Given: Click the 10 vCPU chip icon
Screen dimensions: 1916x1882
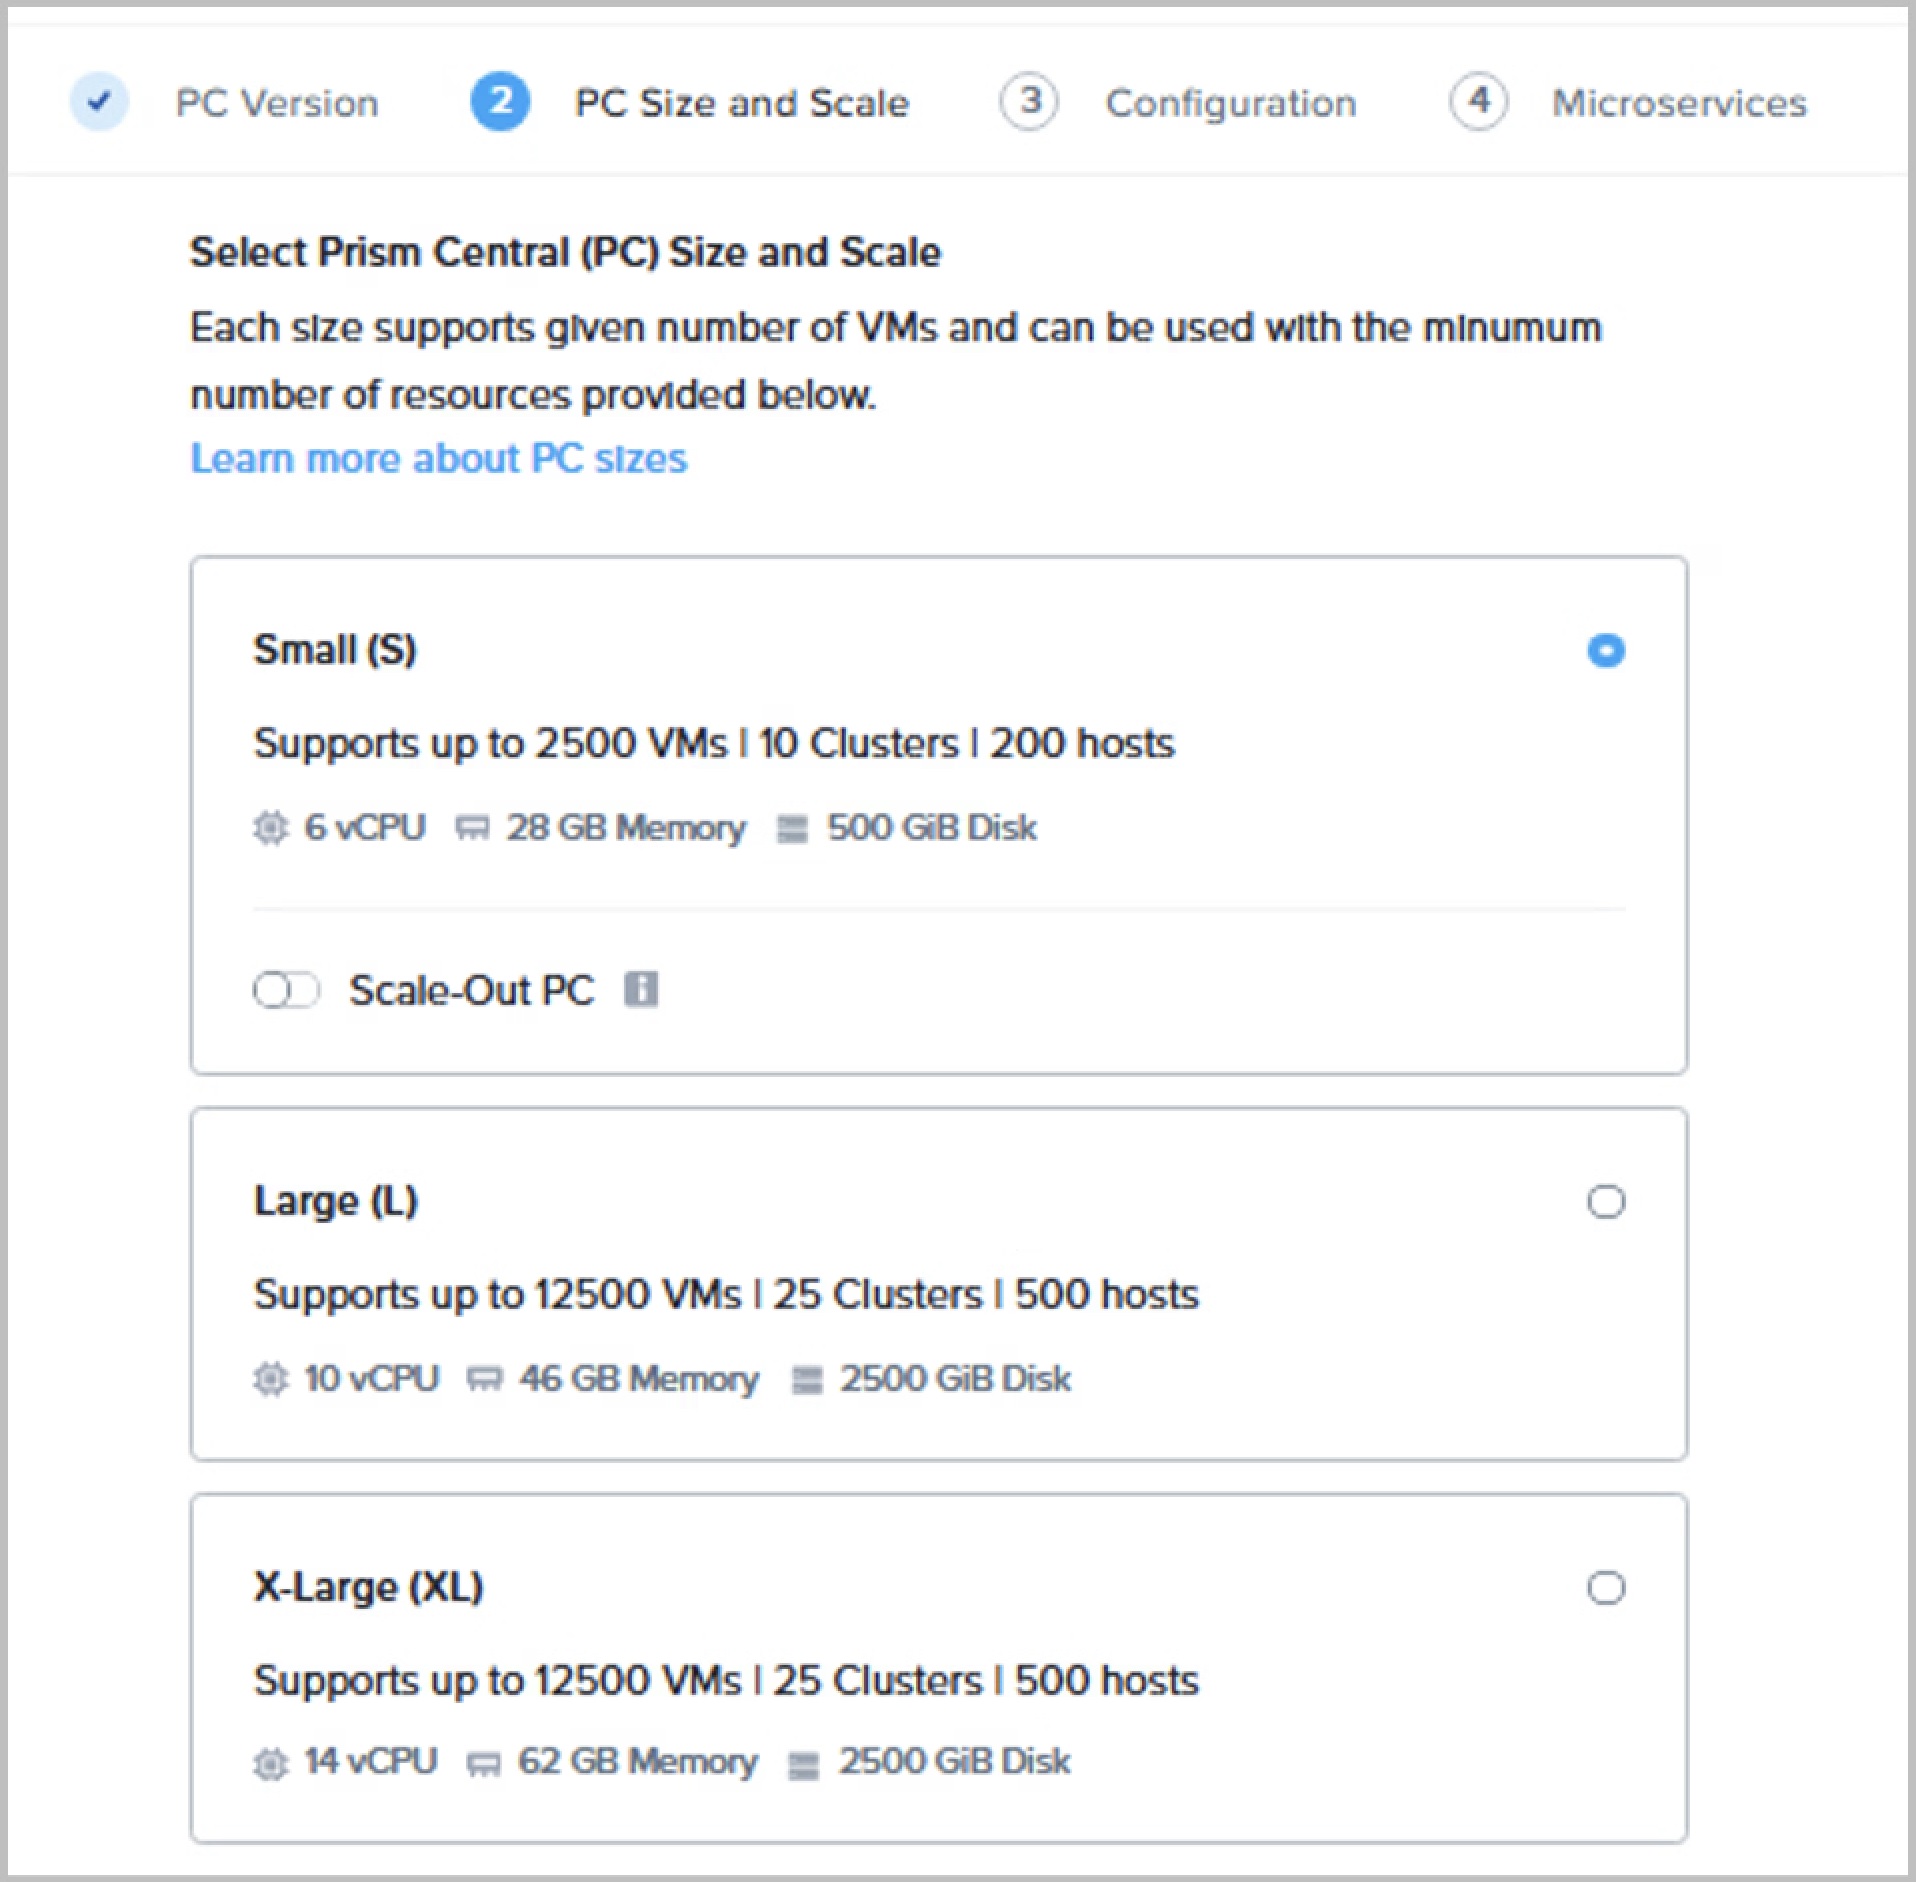Looking at the screenshot, I should tap(270, 1379).
